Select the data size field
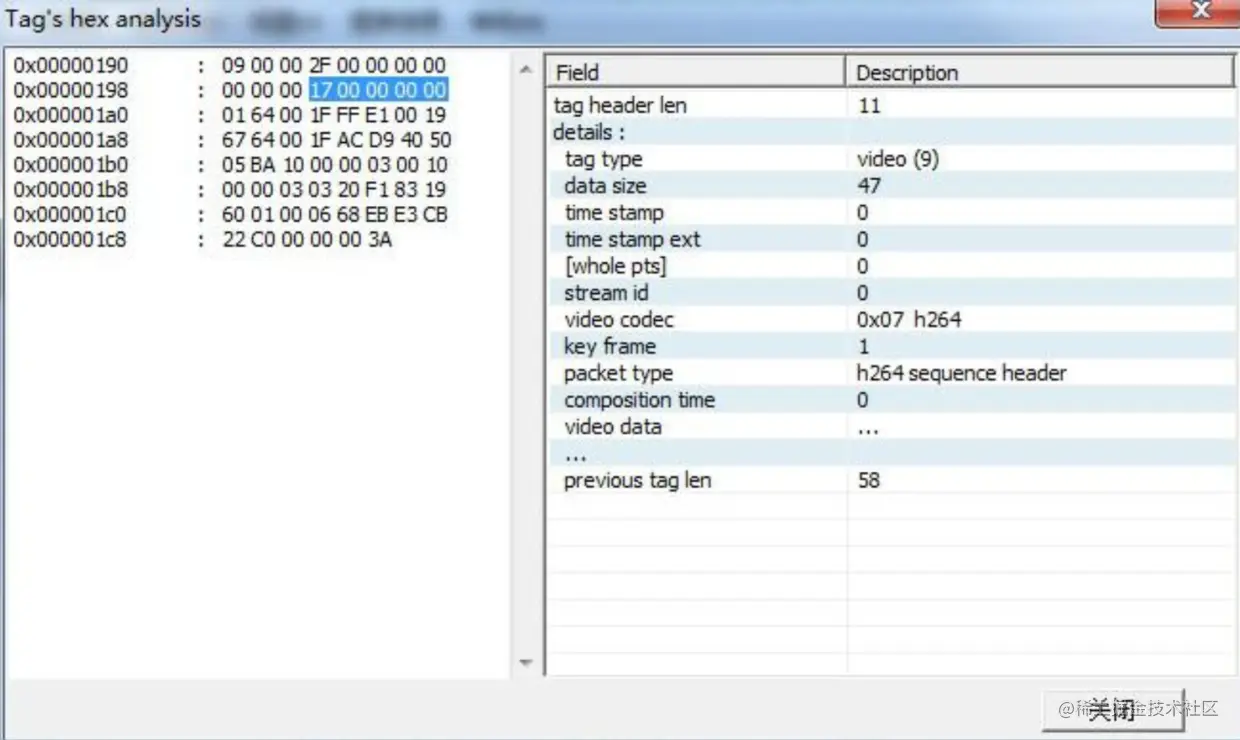Viewport: 1240px width, 740px height. [x=605, y=186]
